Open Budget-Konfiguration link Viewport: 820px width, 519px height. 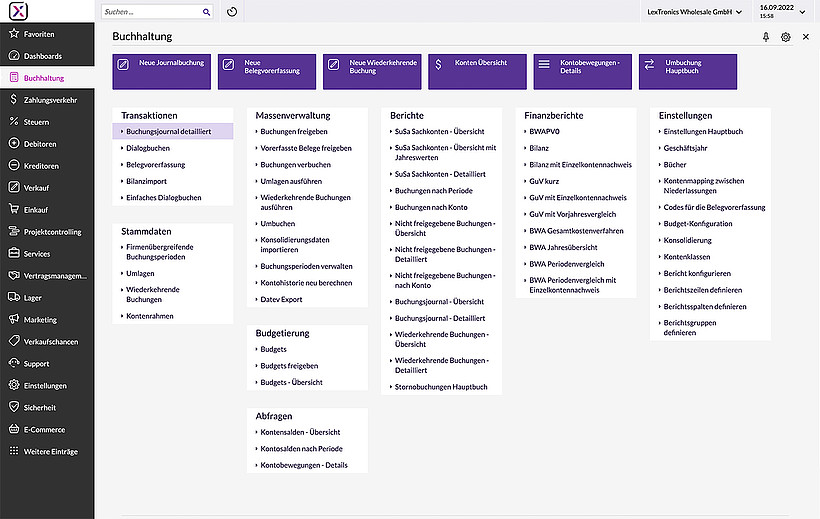[698, 223]
